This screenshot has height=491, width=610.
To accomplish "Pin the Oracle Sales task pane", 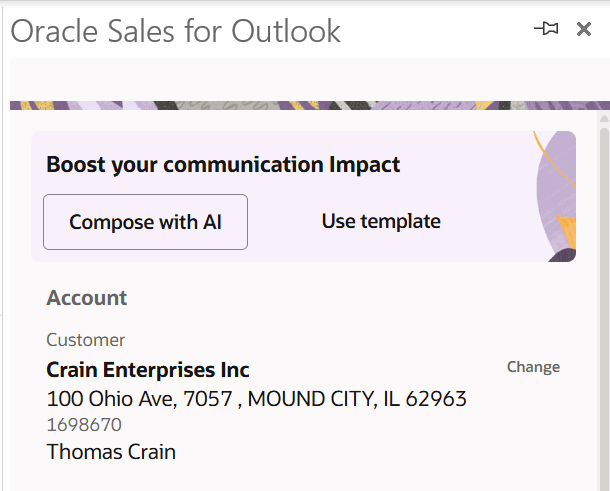I will coord(546,29).
